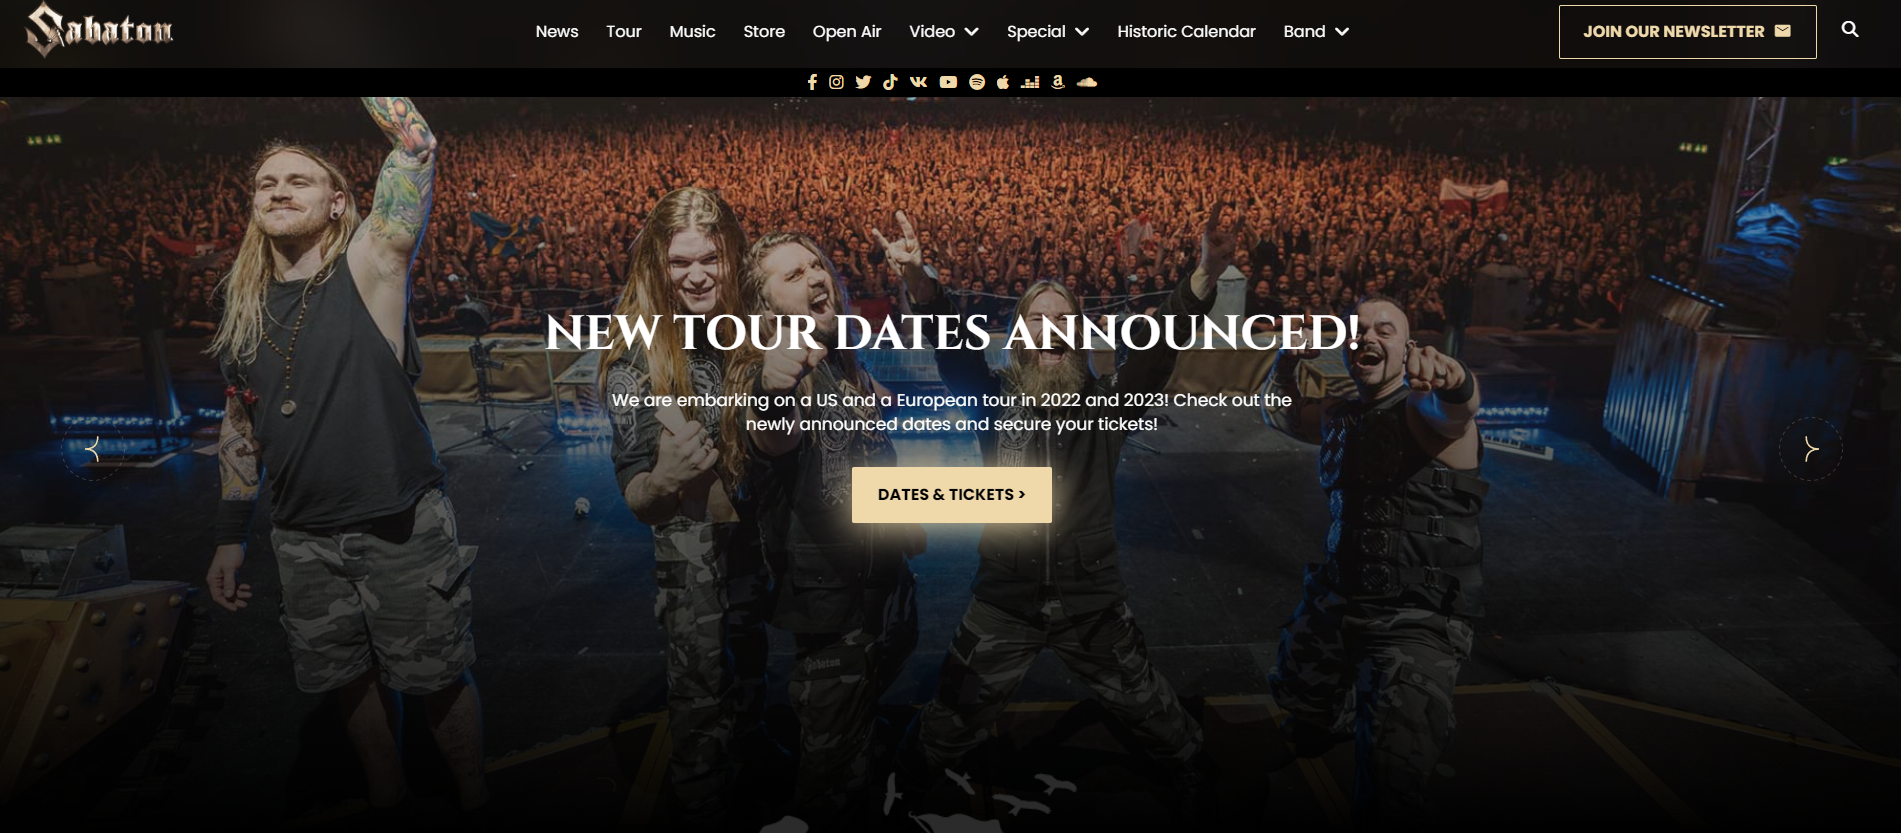This screenshot has height=833, width=1901.
Task: Open the Instagram social icon
Action: [837, 82]
